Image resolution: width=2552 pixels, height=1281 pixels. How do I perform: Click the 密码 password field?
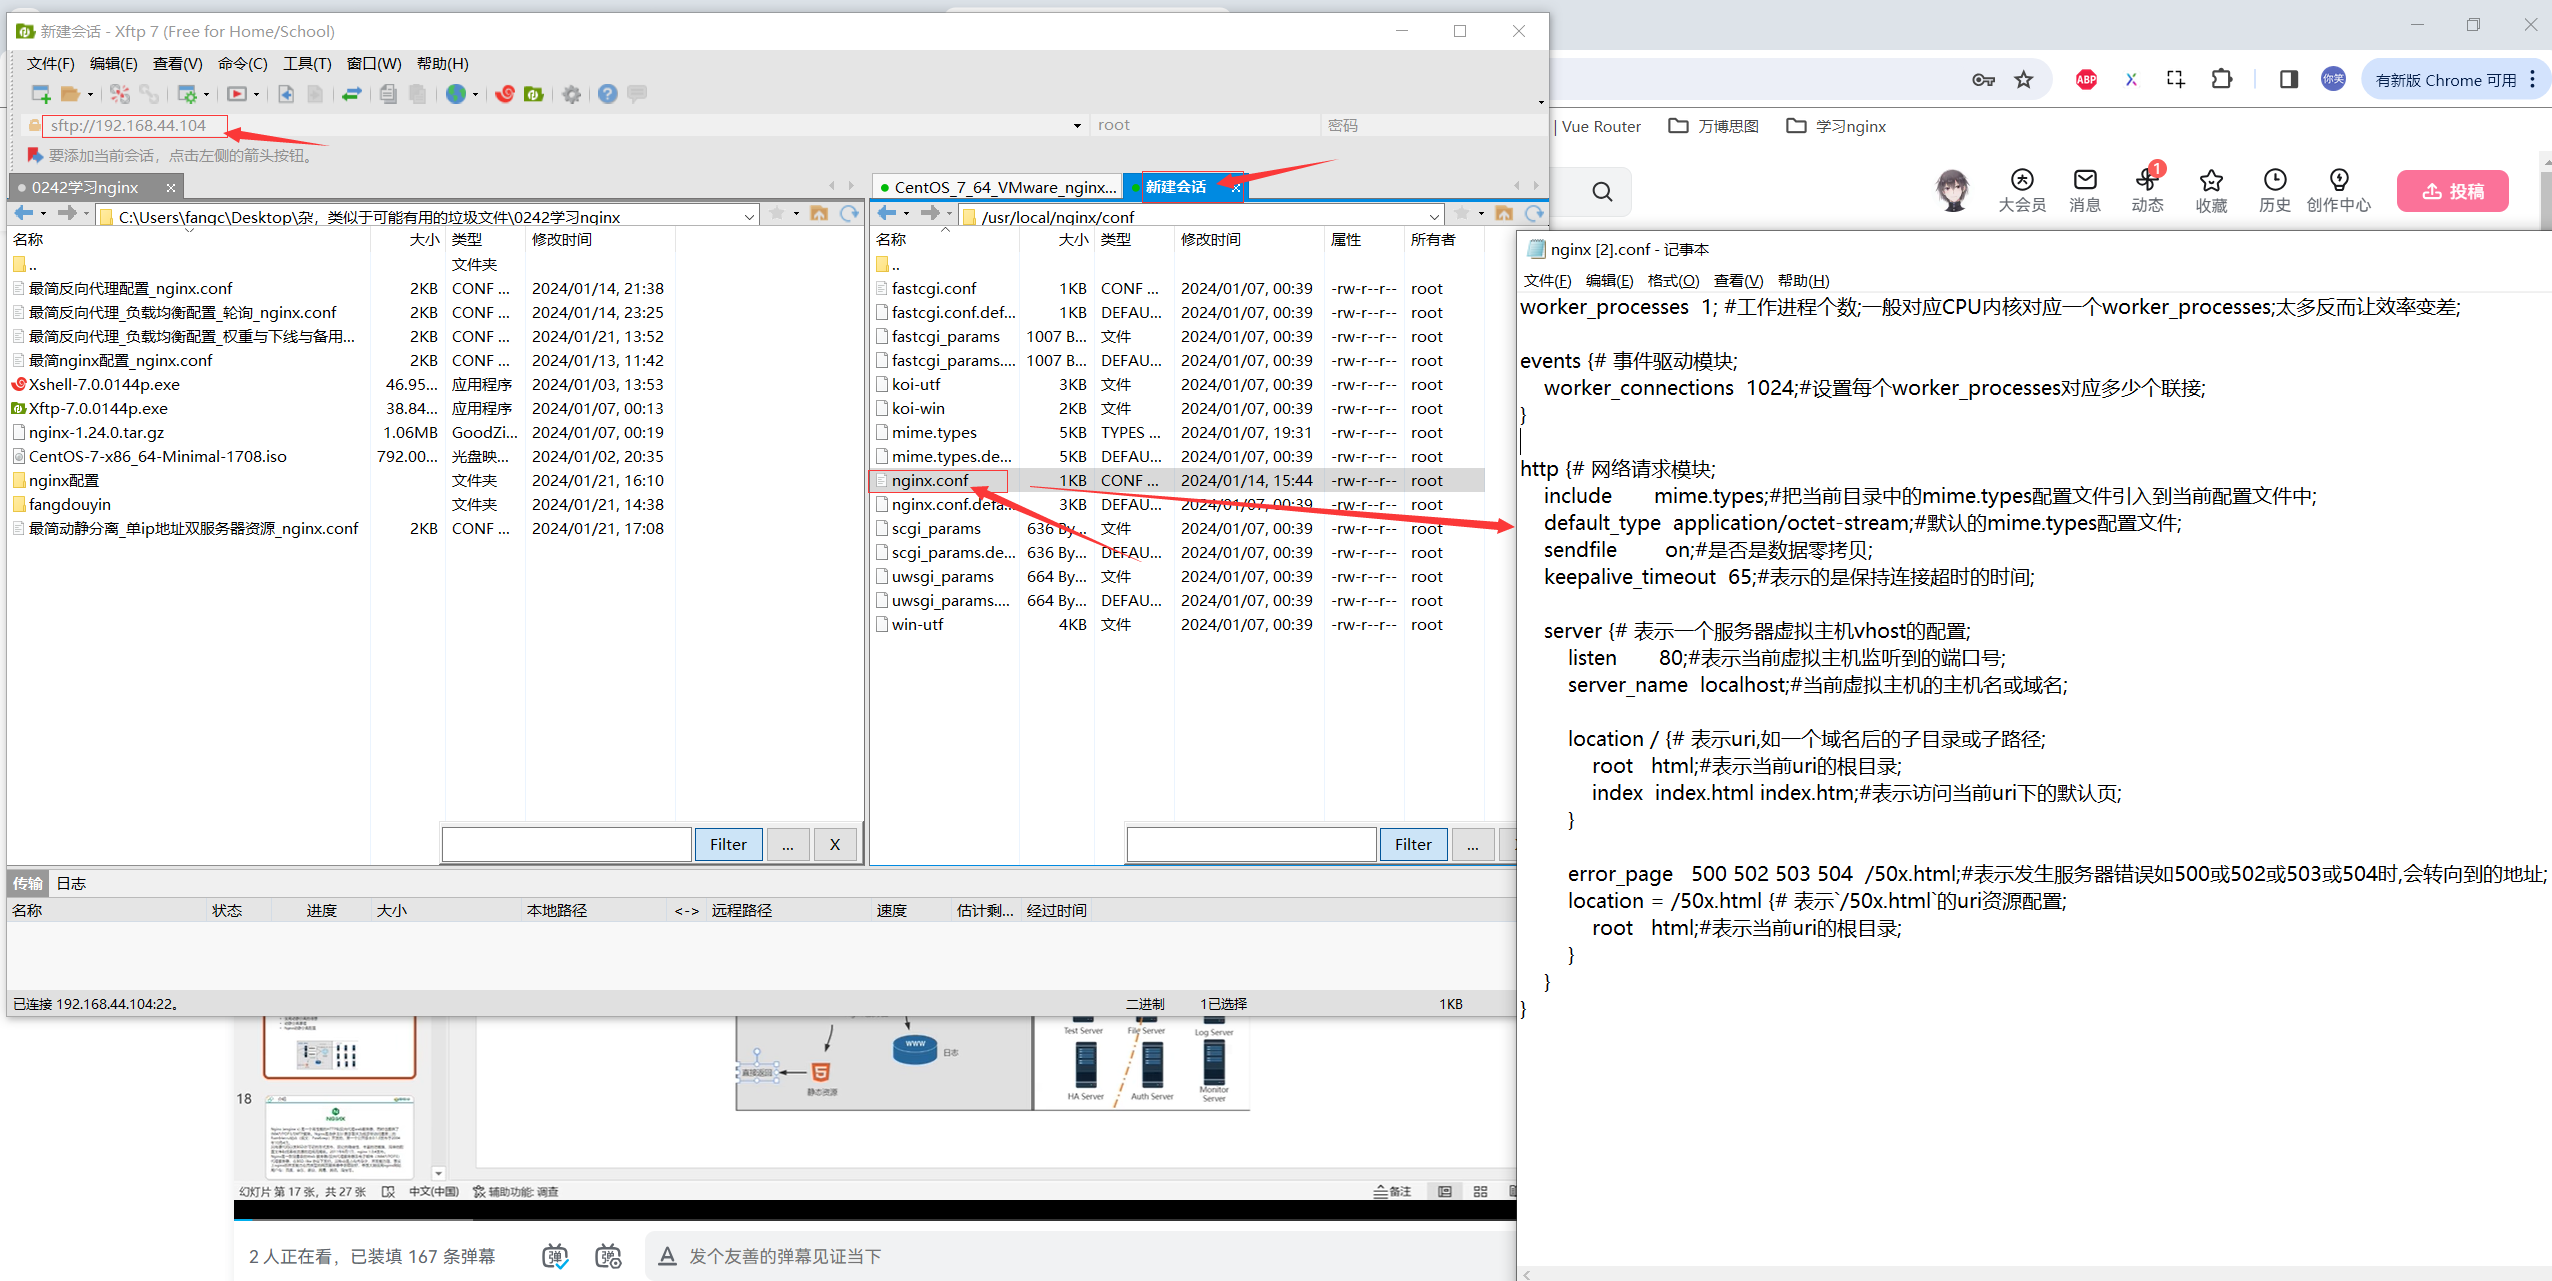point(1433,126)
